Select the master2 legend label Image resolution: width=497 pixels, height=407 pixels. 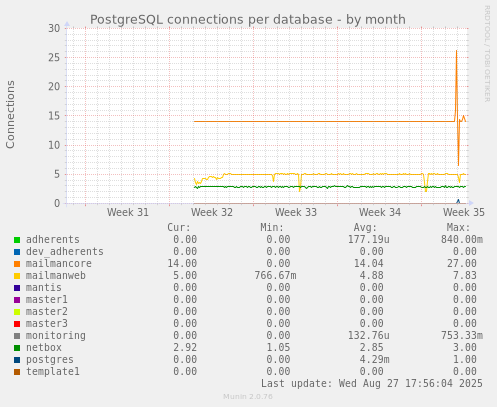click(47, 311)
